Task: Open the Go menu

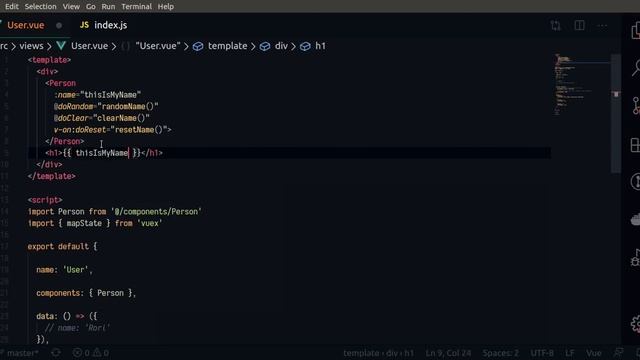Action: (91, 7)
